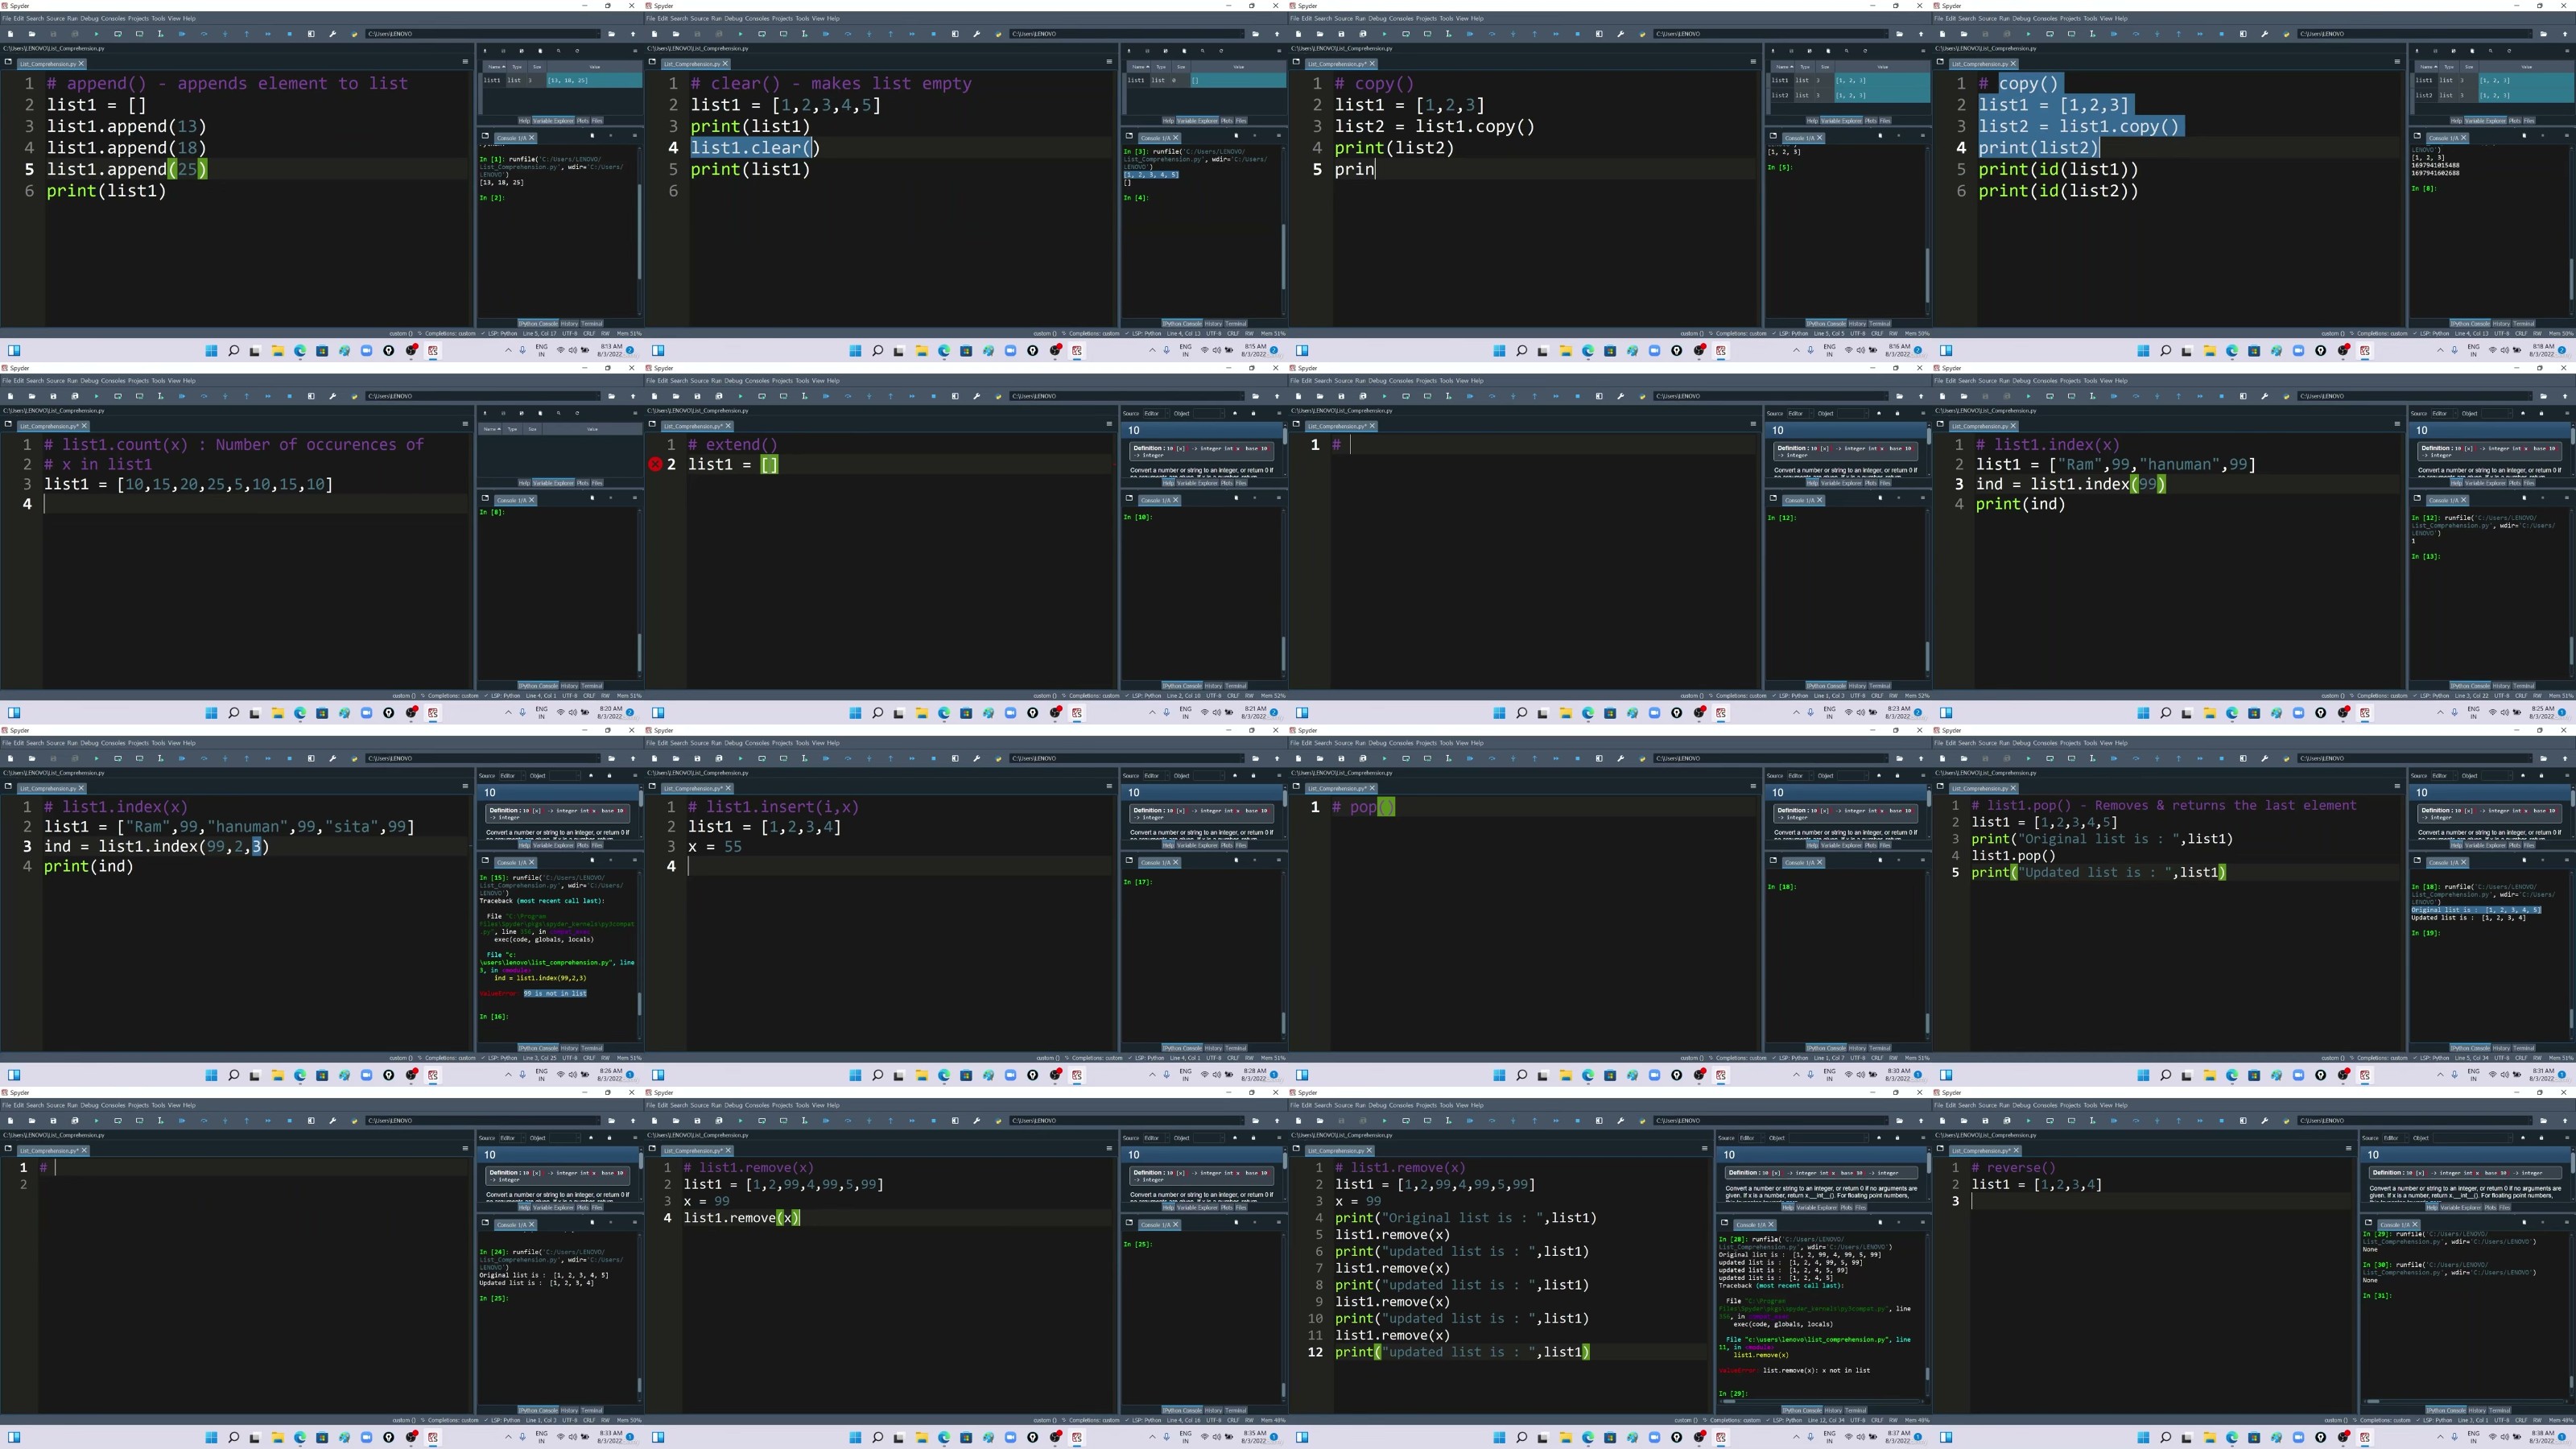The width and height of the screenshot is (2576, 1449).
Task: Switch to Plots tab in the append() window
Action: tap(582, 121)
